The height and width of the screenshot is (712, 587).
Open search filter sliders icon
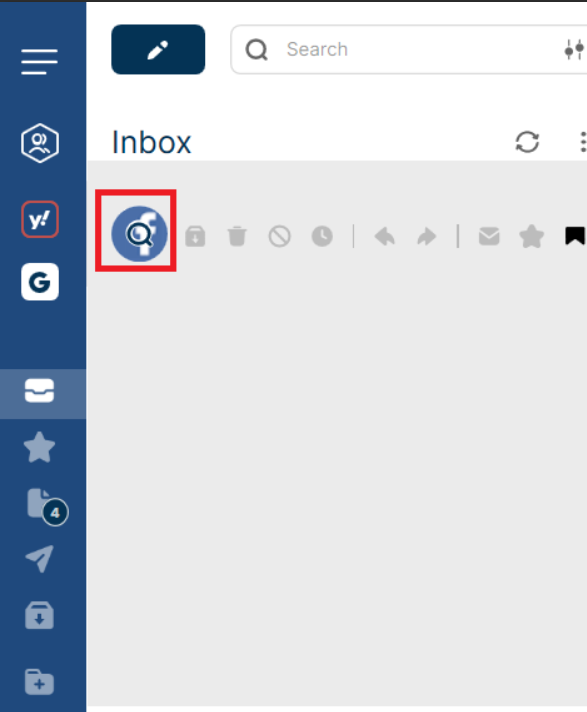[574, 49]
